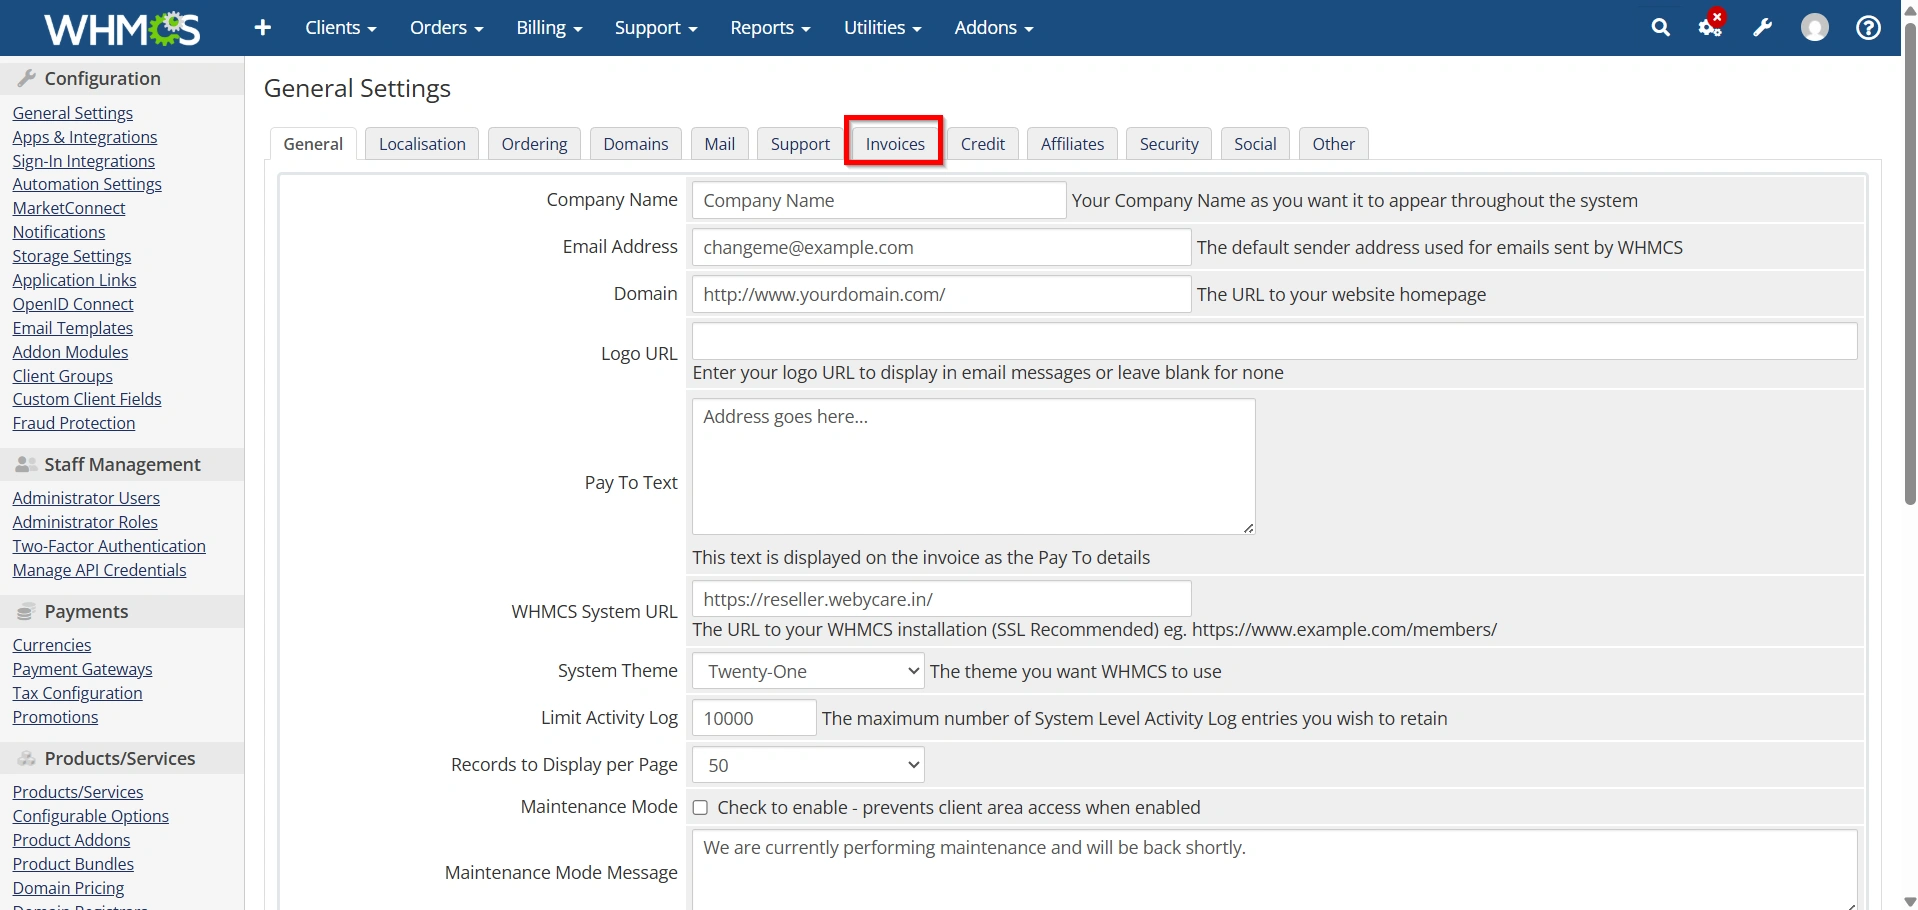Switch to the Security tab
This screenshot has width=1918, height=910.
pyautogui.click(x=1169, y=144)
